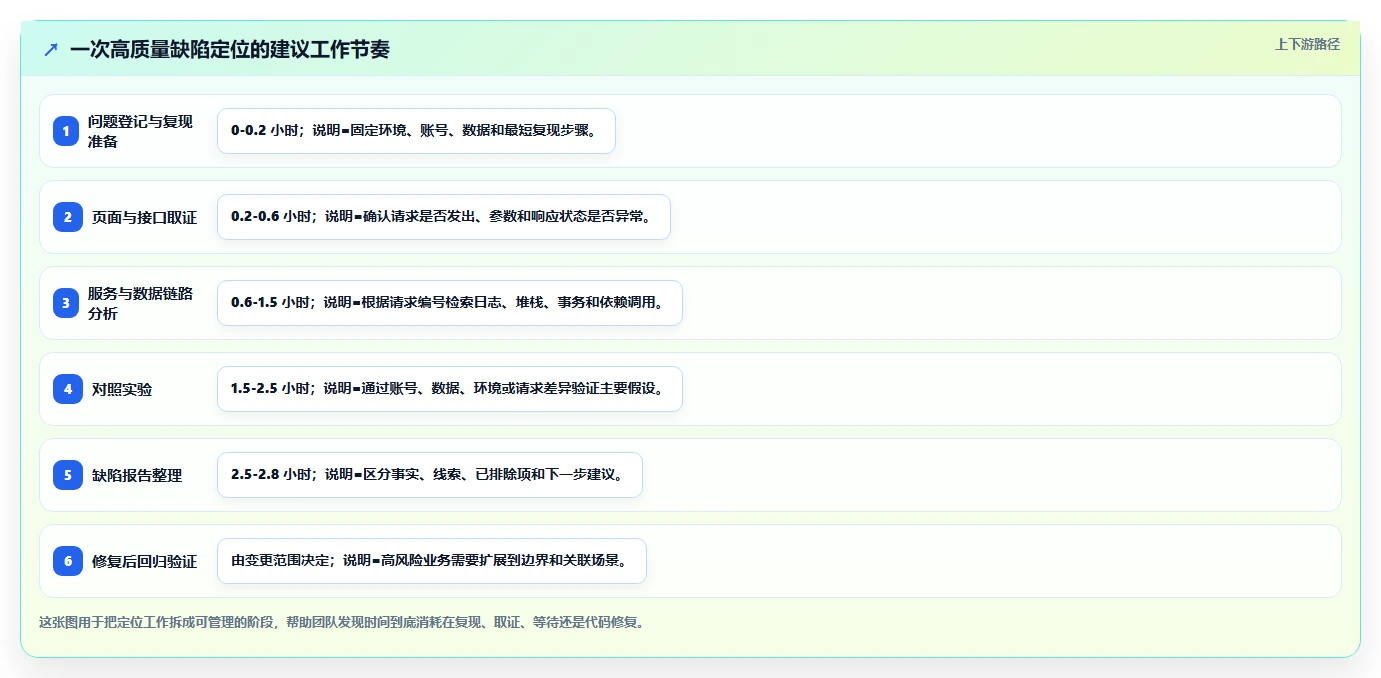Click step number badge 1

(x=68, y=131)
